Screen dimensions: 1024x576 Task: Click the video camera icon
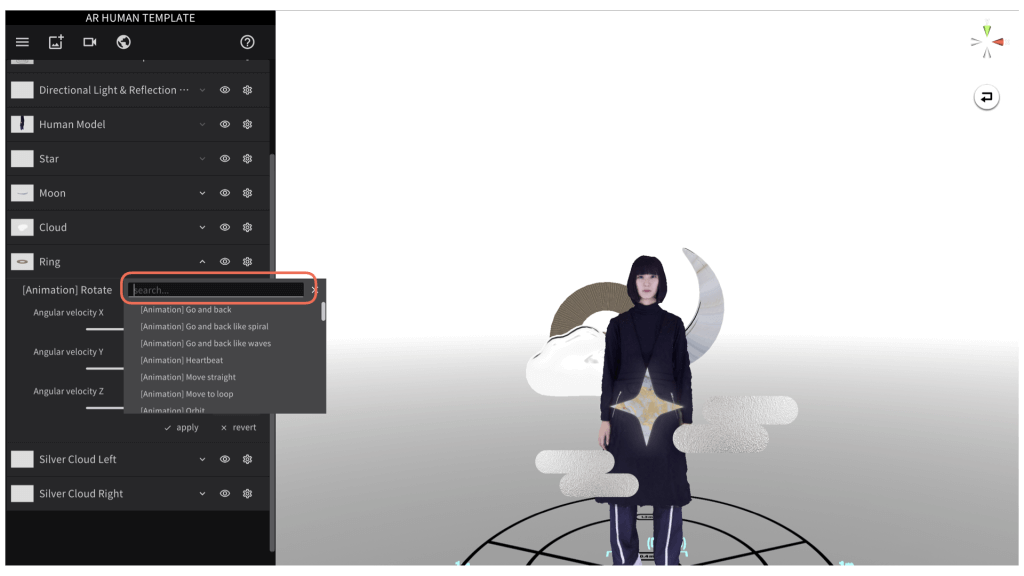click(90, 42)
